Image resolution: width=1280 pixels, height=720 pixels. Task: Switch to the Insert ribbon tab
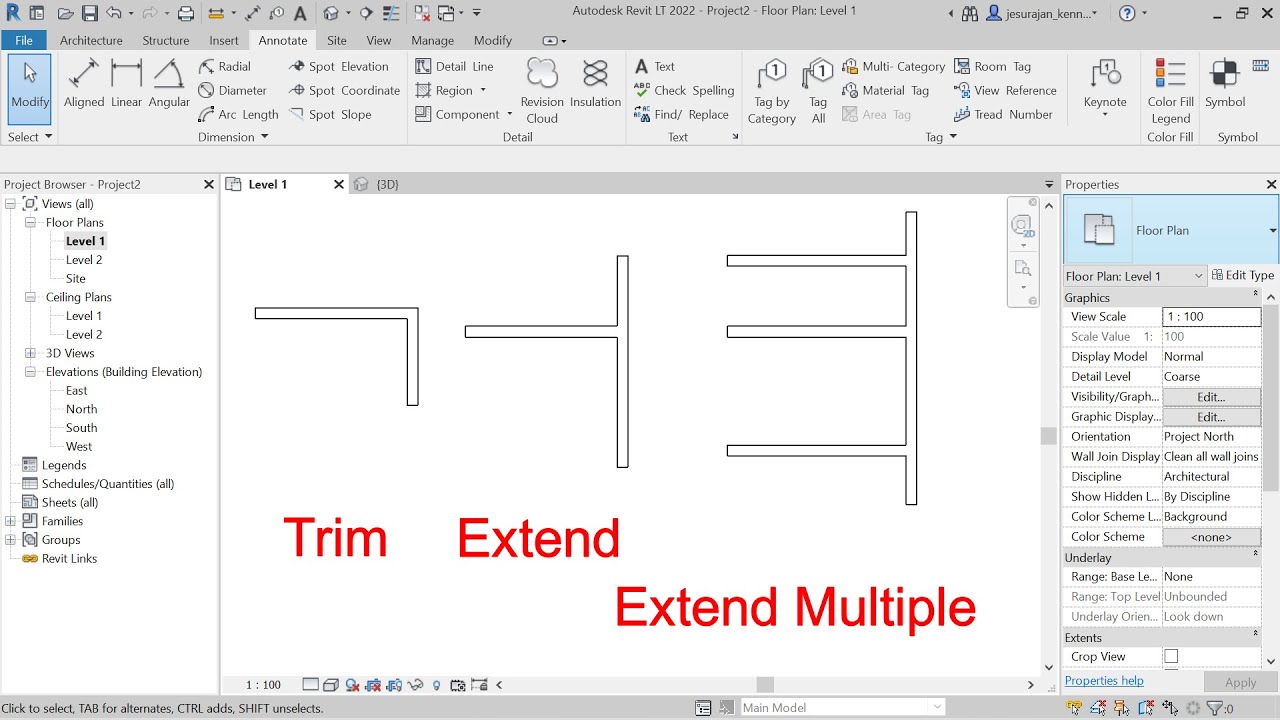pyautogui.click(x=224, y=40)
